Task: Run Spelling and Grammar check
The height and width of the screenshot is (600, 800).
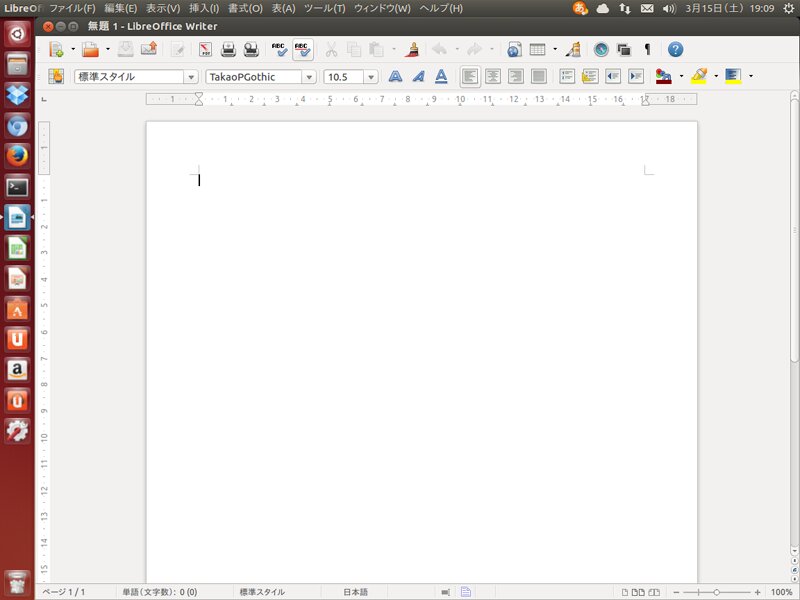Action: pyautogui.click(x=279, y=49)
